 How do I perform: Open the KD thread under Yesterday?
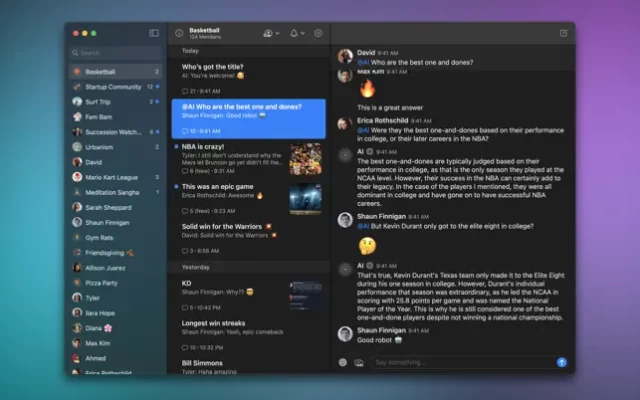point(230,292)
